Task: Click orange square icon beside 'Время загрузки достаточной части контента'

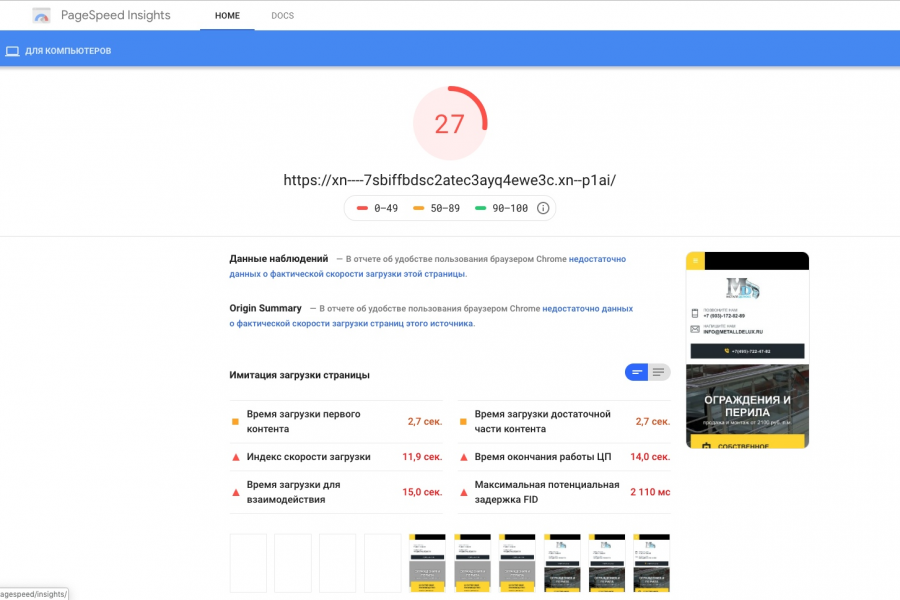Action: click(x=463, y=421)
